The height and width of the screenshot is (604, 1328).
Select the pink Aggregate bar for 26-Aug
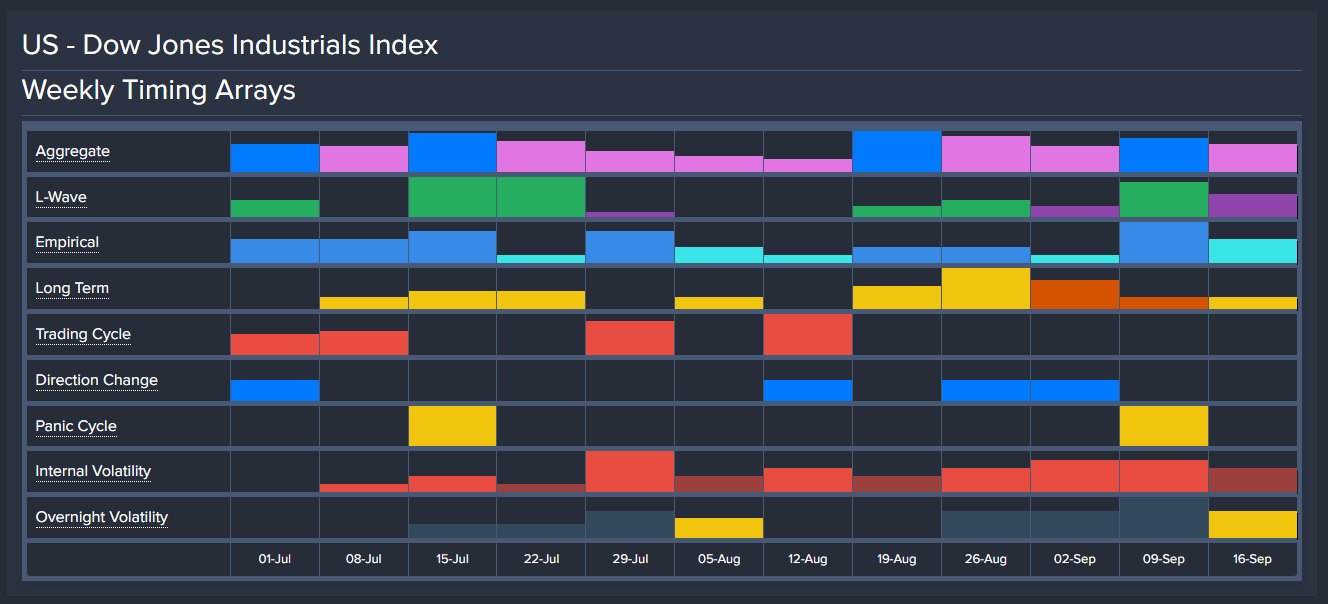[986, 154]
